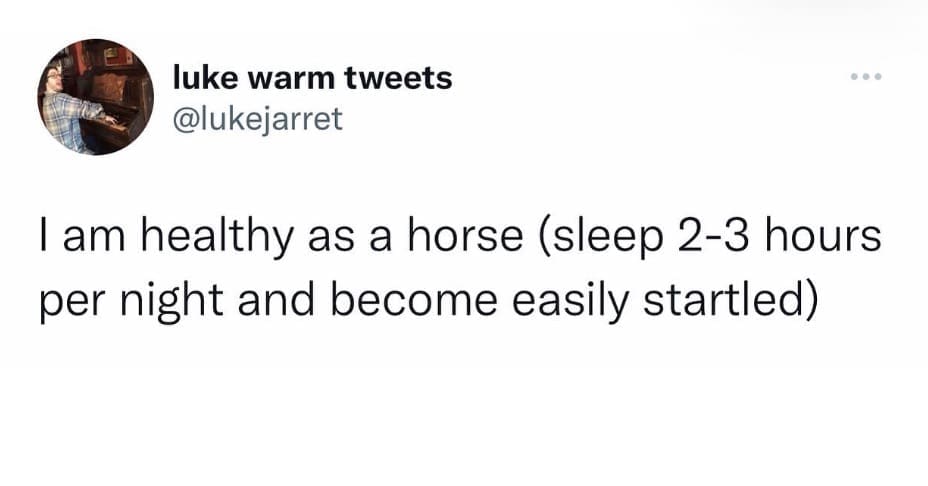Viewport: 928px width, 486px height.
Task: Click the tweet text body
Action: coord(460,271)
